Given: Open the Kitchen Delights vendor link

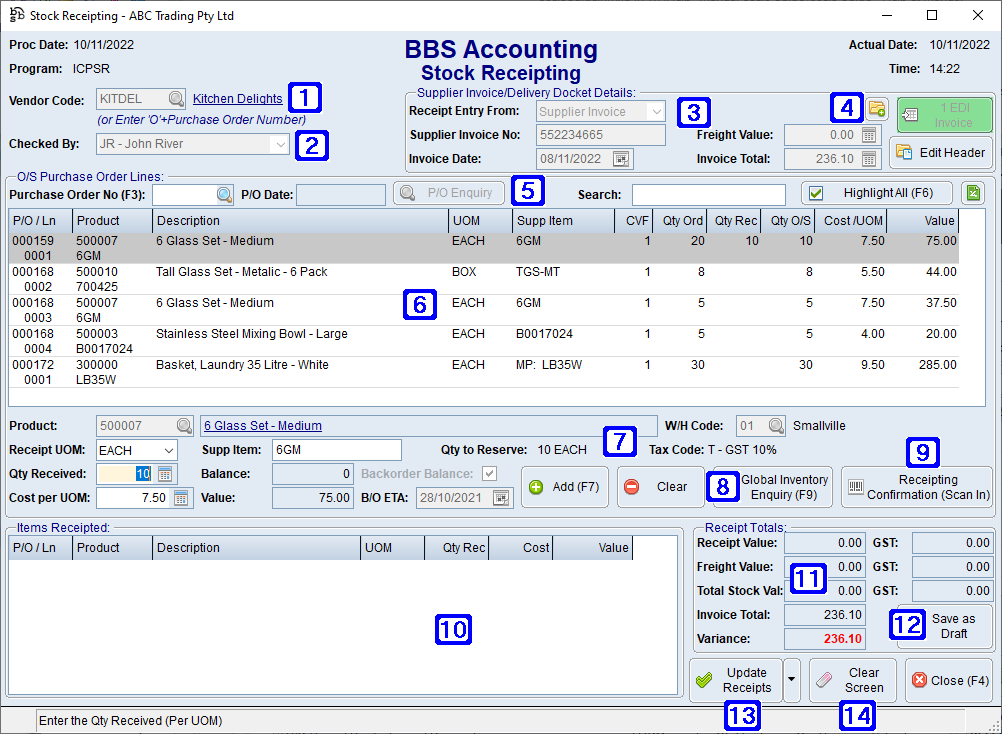Looking at the screenshot, I should [237, 99].
